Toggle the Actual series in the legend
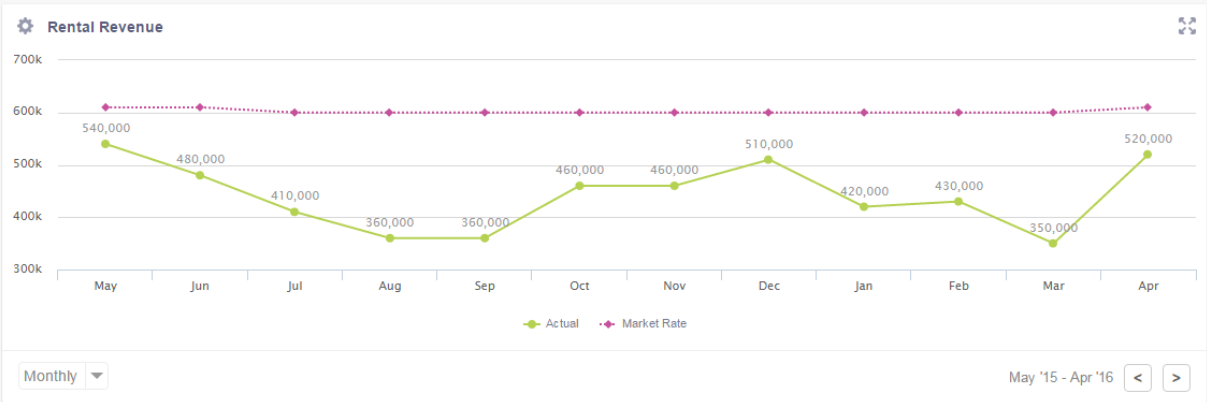 pos(552,324)
